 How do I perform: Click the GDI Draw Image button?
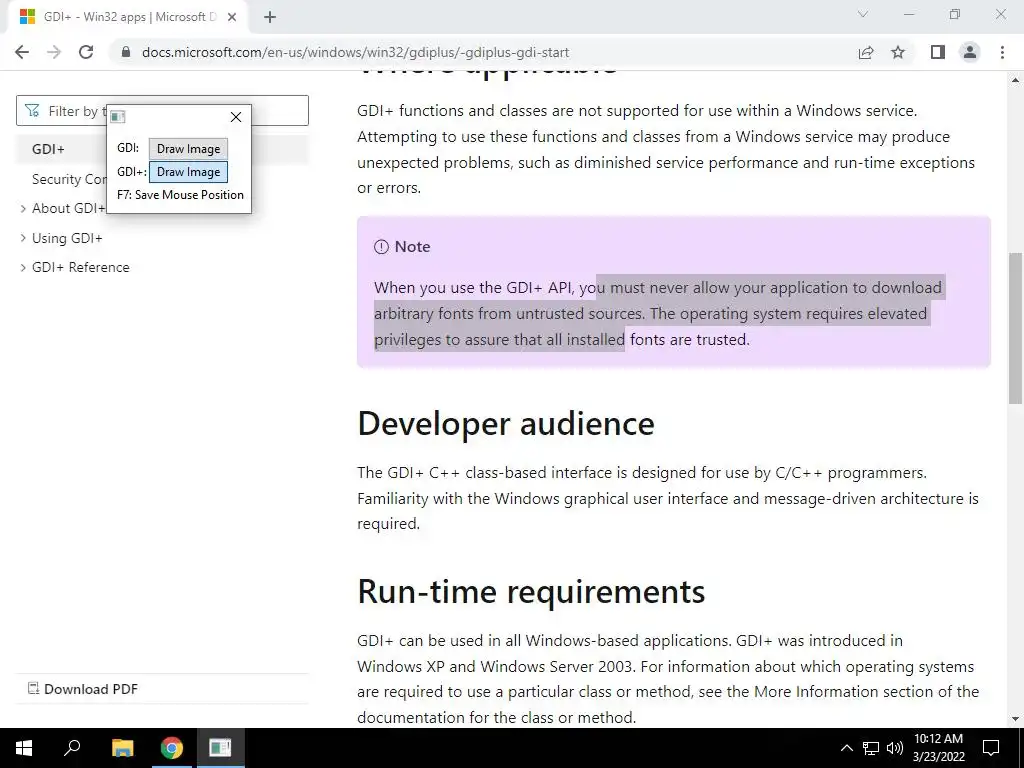(x=188, y=148)
